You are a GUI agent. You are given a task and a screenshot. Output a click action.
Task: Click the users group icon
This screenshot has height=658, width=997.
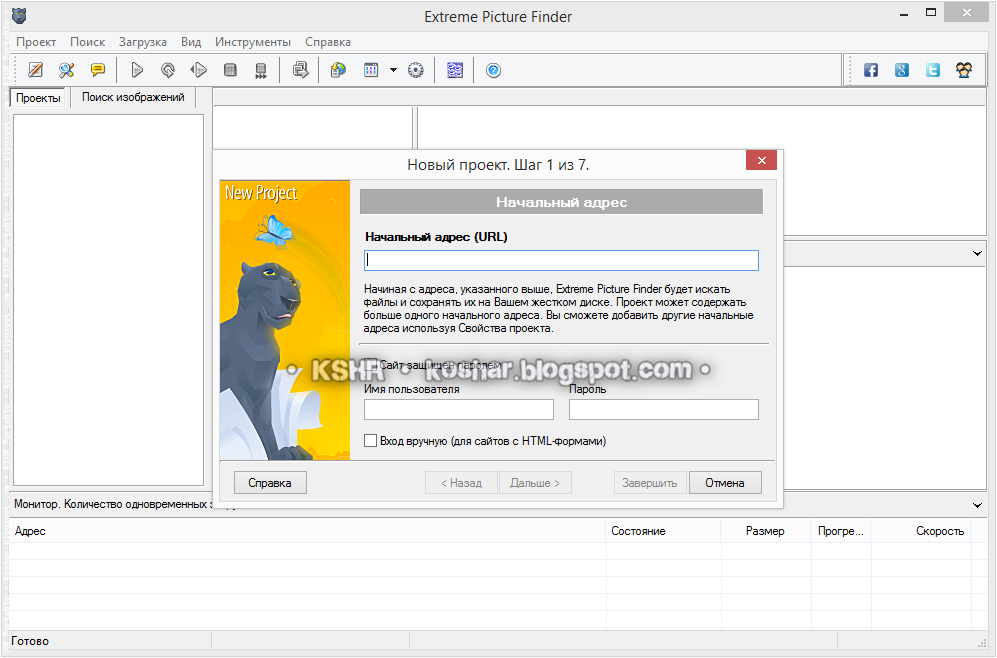964,70
